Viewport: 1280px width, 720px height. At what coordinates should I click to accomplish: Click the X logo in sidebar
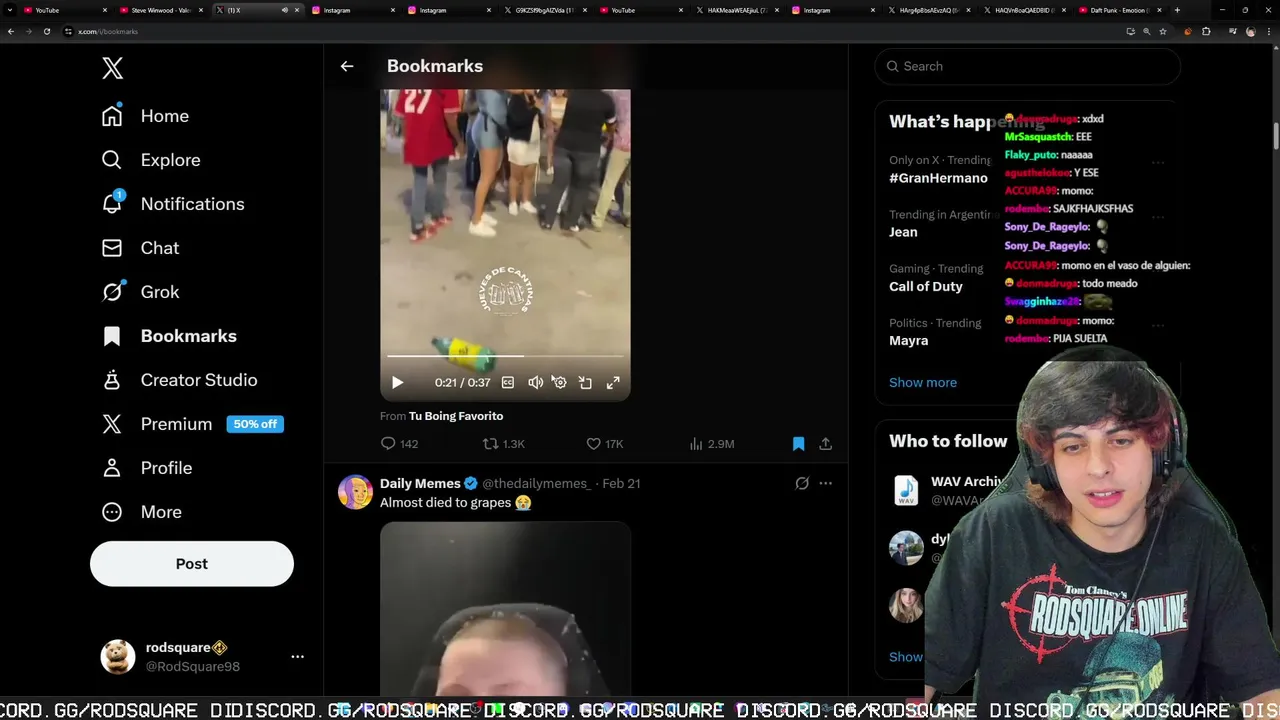coord(112,68)
